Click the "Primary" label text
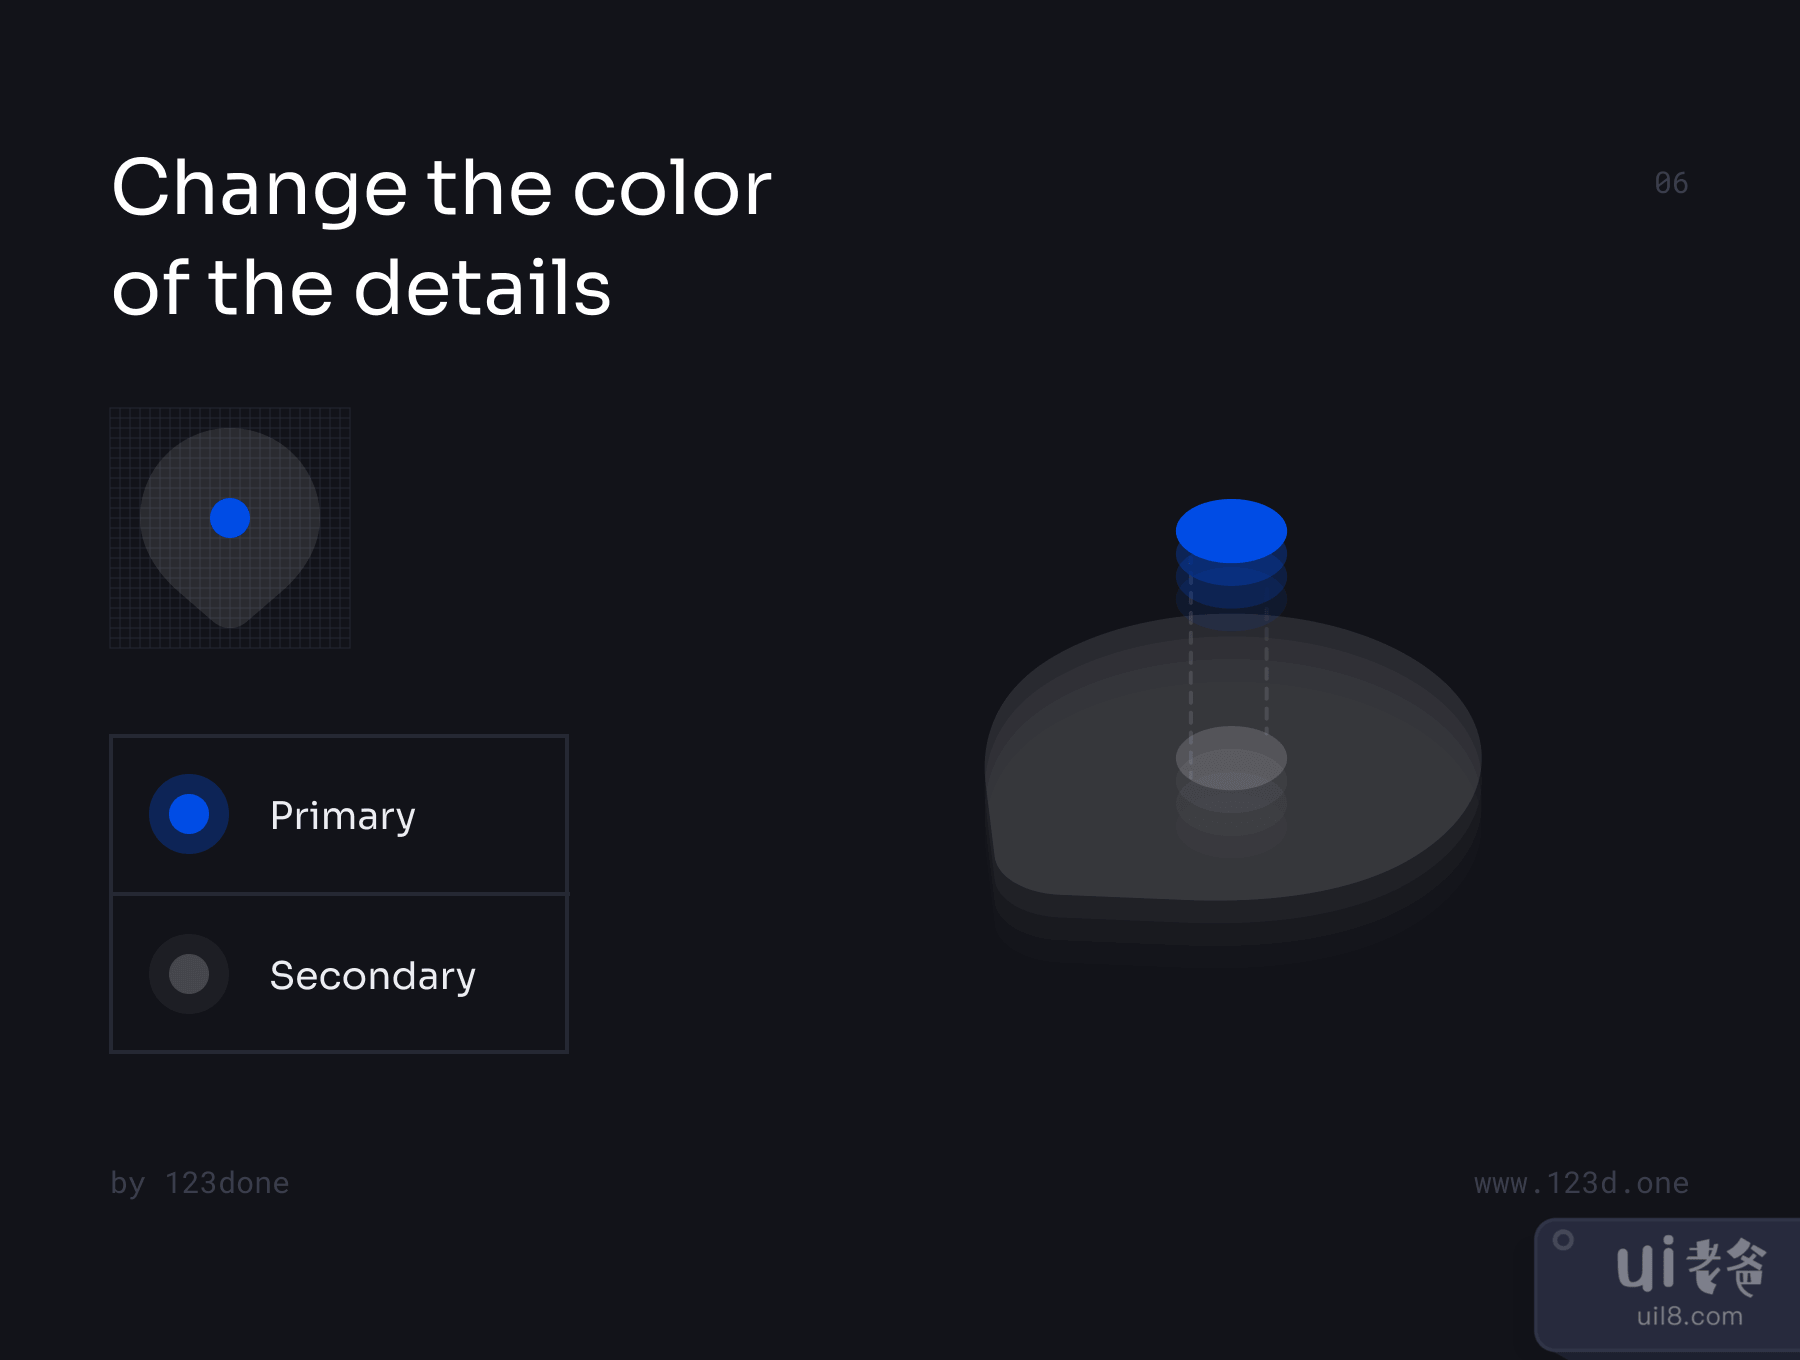The height and width of the screenshot is (1360, 1800). [x=342, y=816]
